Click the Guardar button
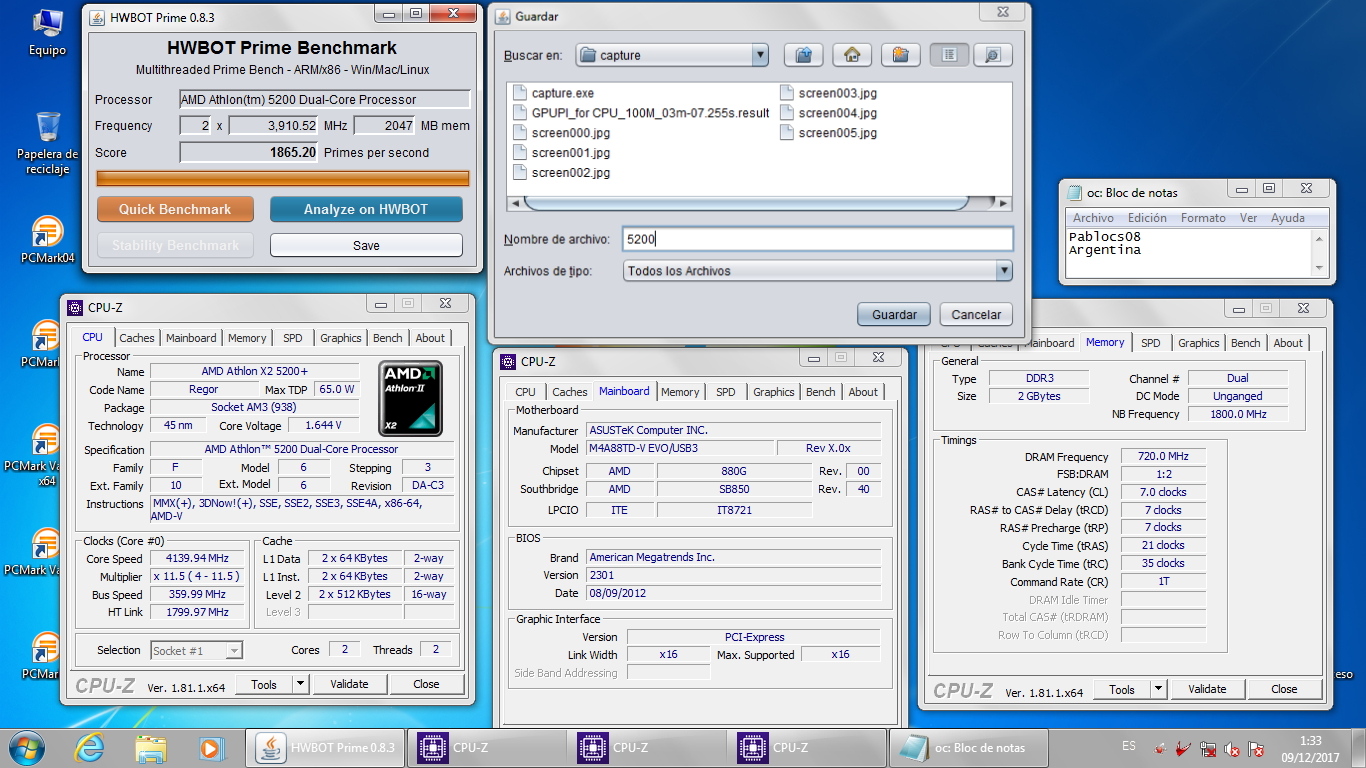This screenshot has width=1366, height=768. (x=894, y=314)
